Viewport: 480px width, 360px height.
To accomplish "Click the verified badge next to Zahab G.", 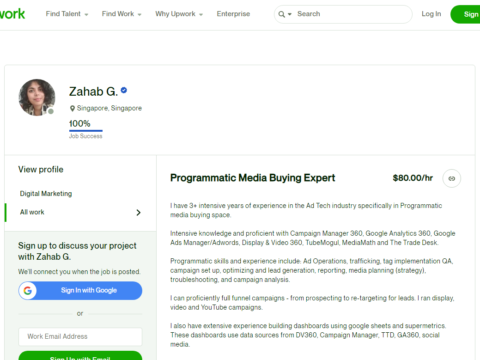I will (x=124, y=90).
